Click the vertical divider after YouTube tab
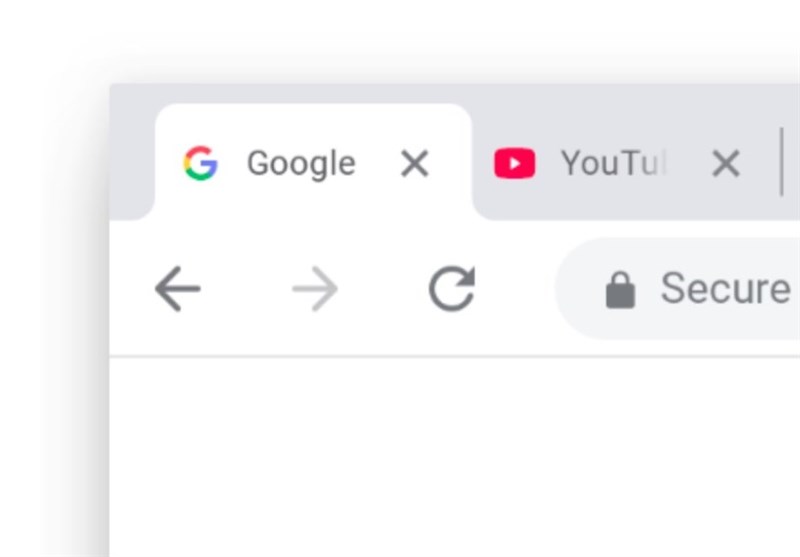Screen dimensions: 800x557 pyautogui.click(x=781, y=162)
